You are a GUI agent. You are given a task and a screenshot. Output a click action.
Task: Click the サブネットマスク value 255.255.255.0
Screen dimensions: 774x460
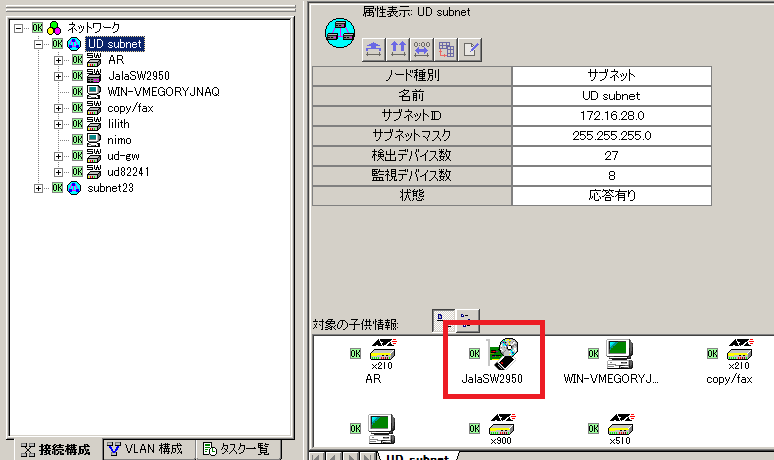tap(612, 136)
